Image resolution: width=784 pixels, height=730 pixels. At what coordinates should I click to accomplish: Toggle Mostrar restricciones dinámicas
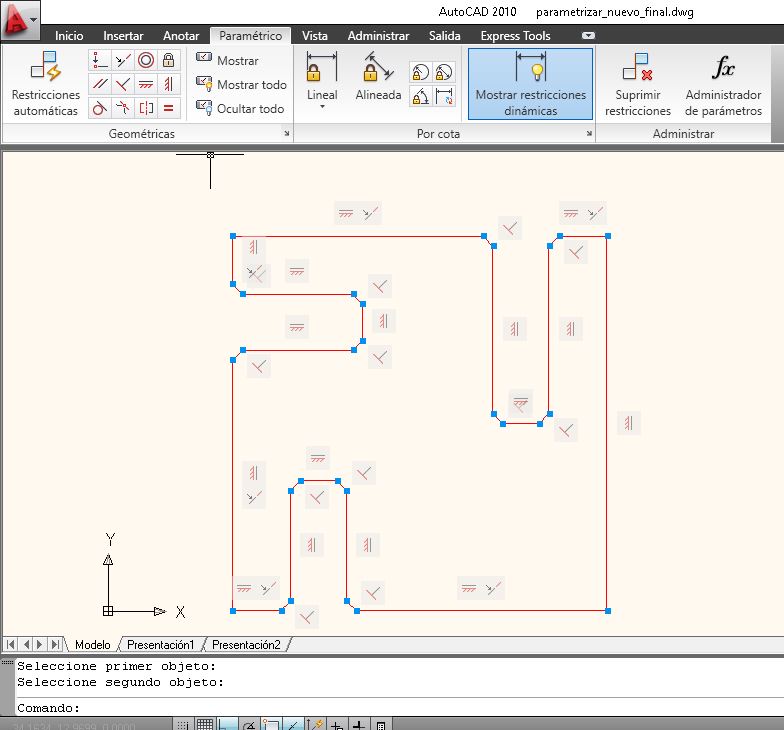[530, 84]
